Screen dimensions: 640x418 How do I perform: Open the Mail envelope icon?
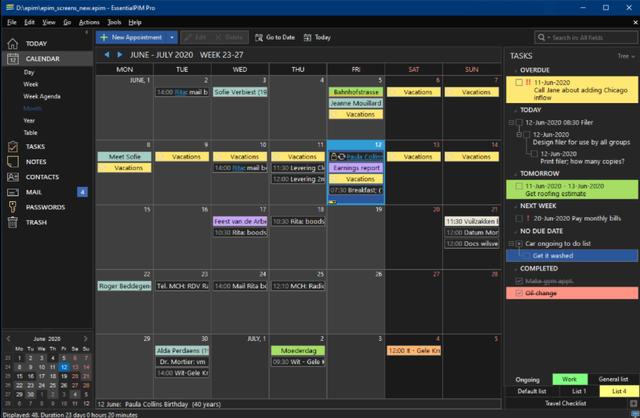pos(13,192)
